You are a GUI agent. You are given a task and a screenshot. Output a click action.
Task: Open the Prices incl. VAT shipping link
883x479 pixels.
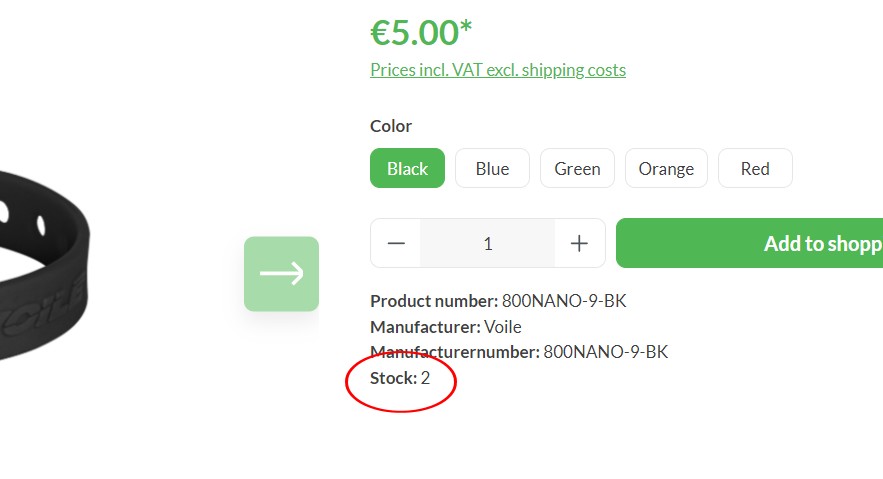tap(498, 70)
